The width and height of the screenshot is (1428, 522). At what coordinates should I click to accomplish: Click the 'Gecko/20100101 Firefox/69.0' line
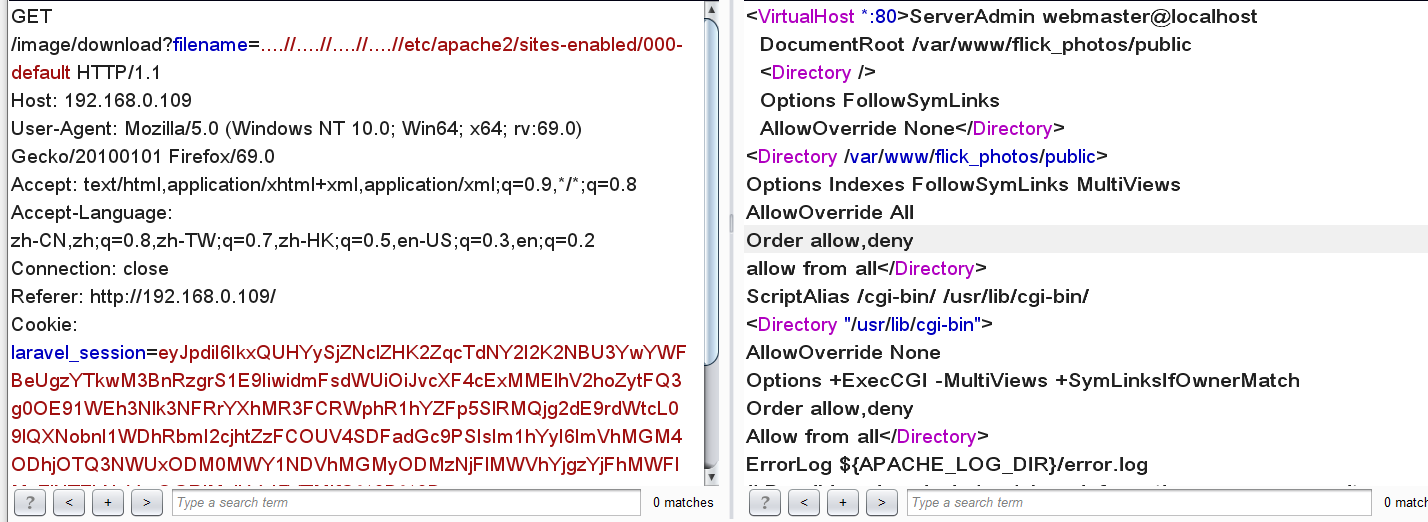[x=143, y=156]
